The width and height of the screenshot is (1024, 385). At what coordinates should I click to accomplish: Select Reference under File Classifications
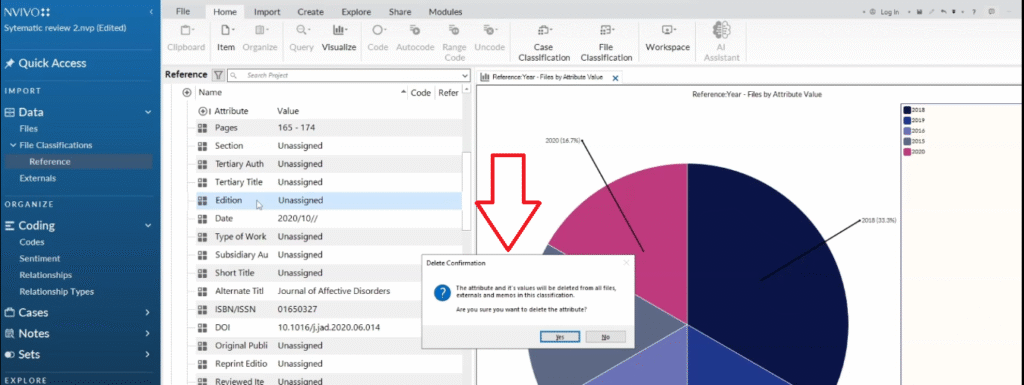(x=50, y=162)
